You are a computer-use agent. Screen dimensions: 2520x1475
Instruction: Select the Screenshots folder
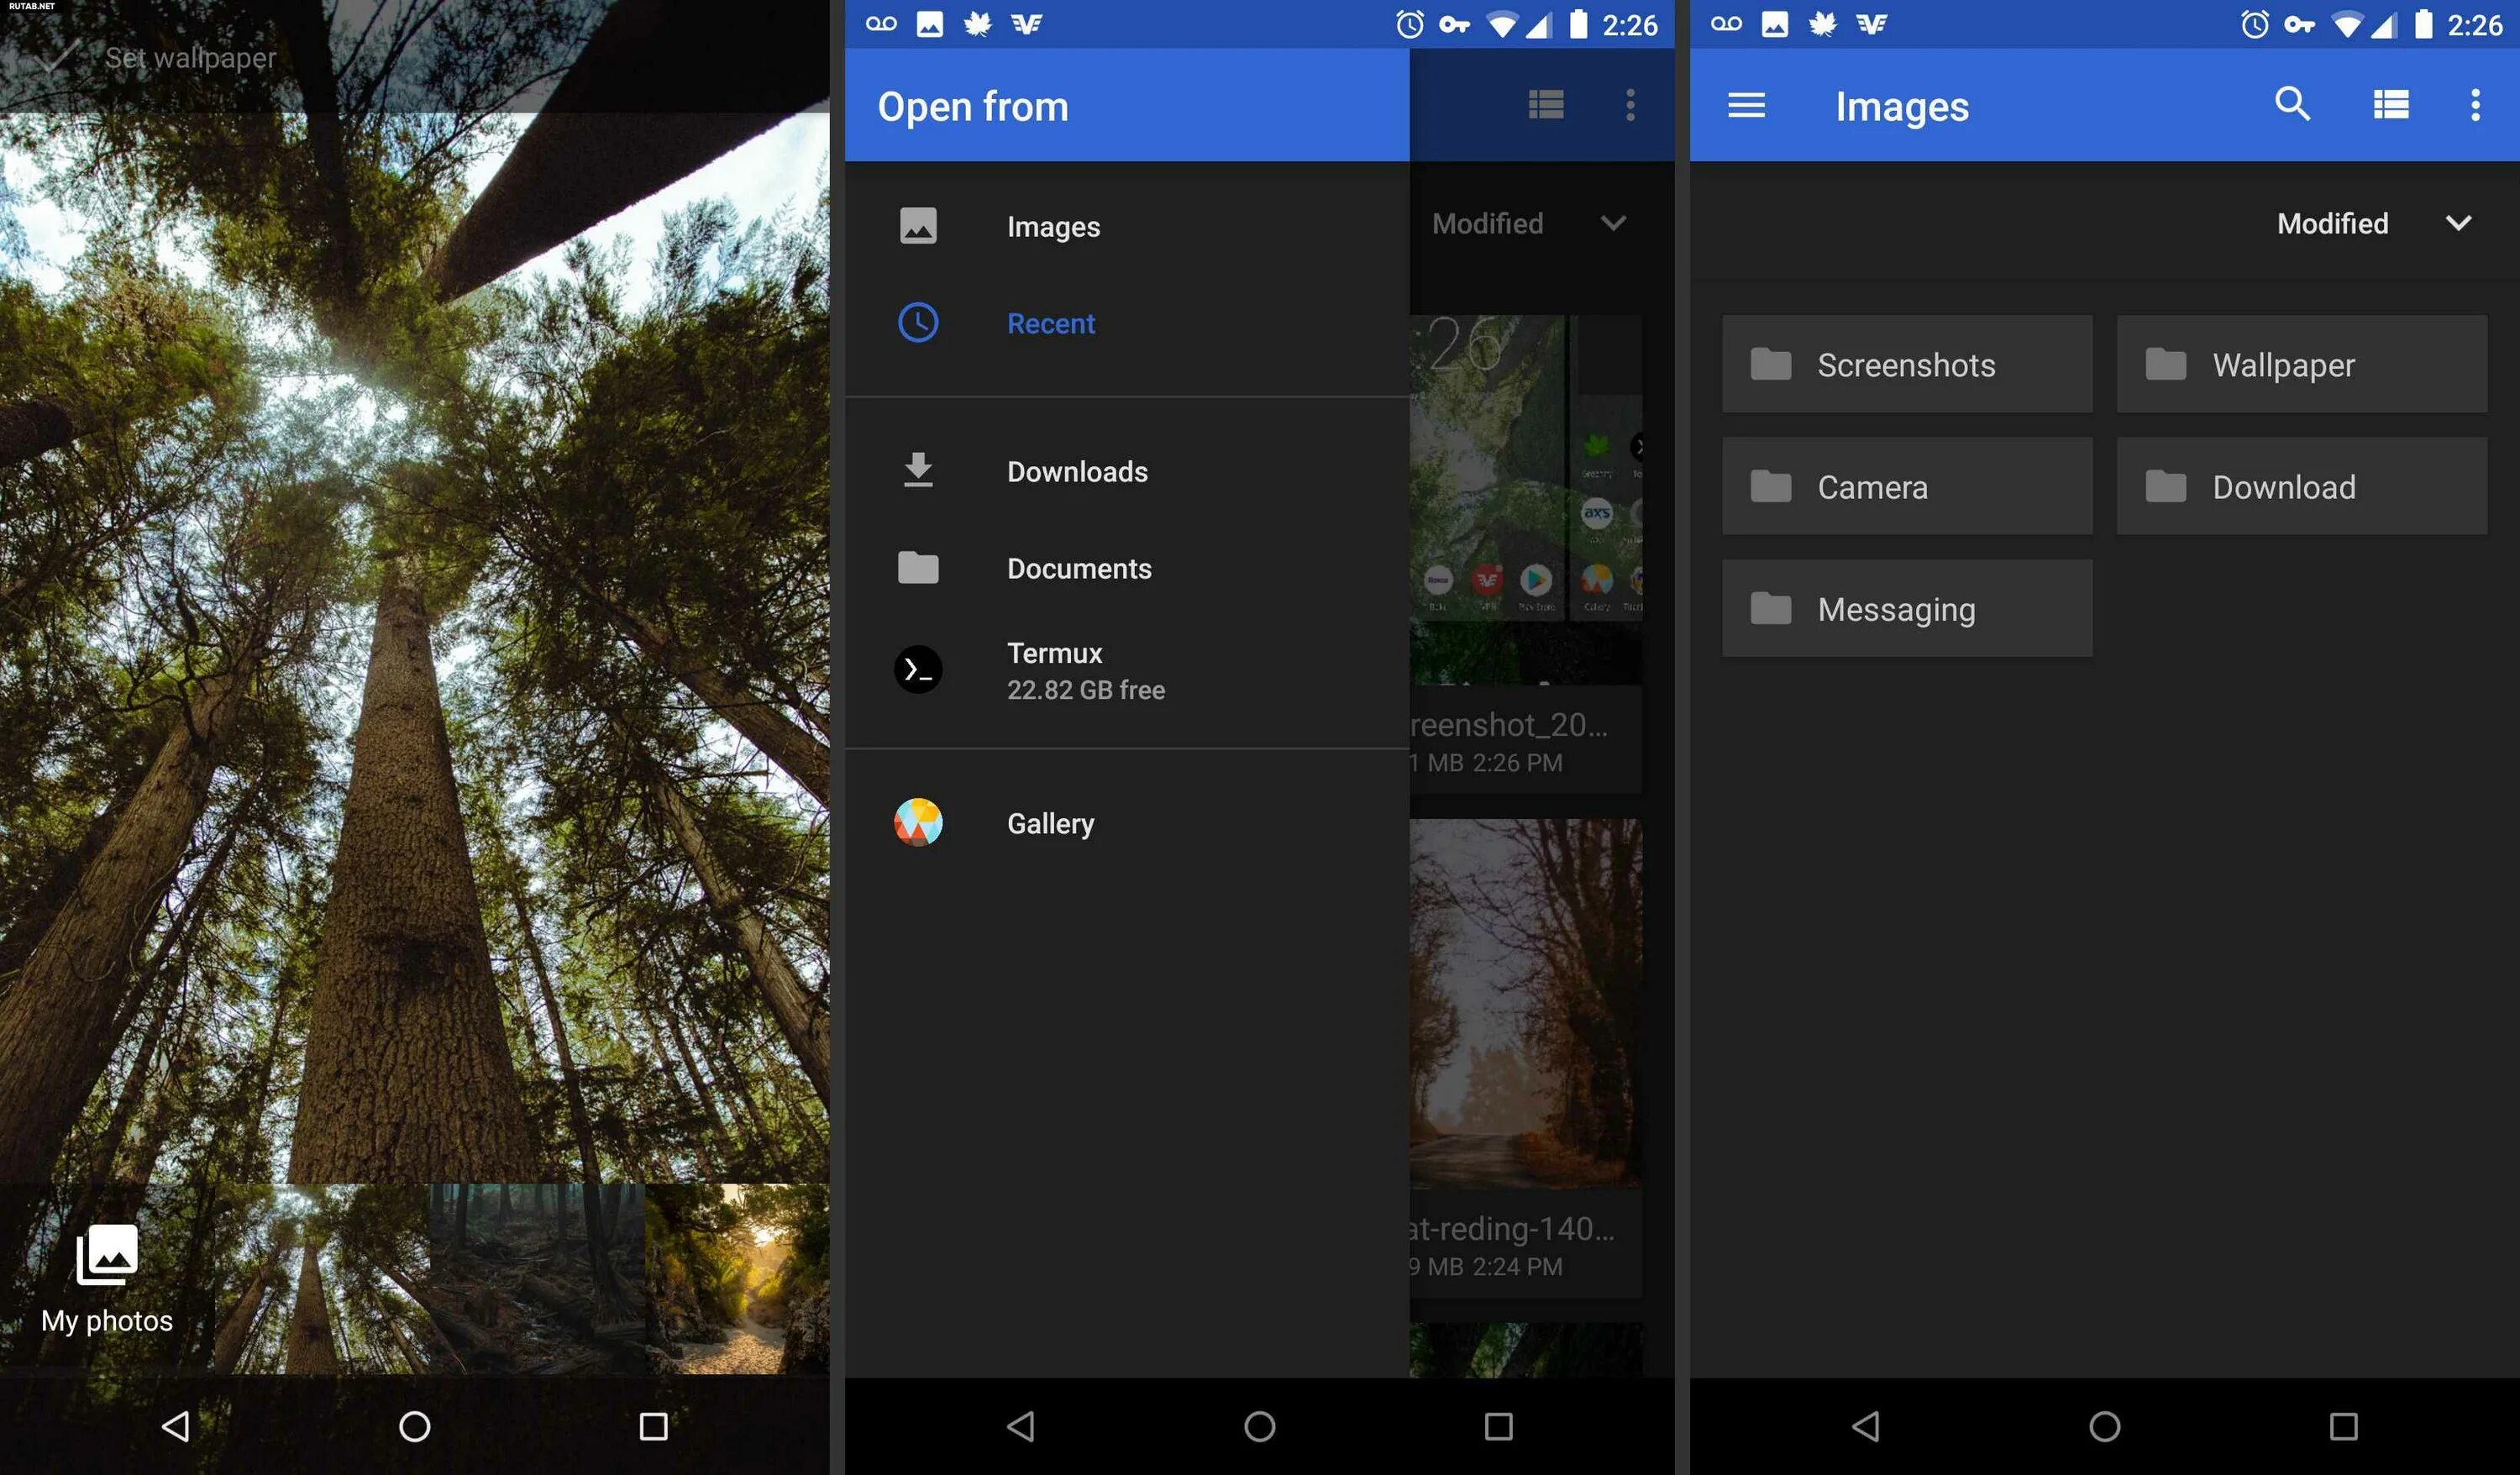click(1905, 364)
